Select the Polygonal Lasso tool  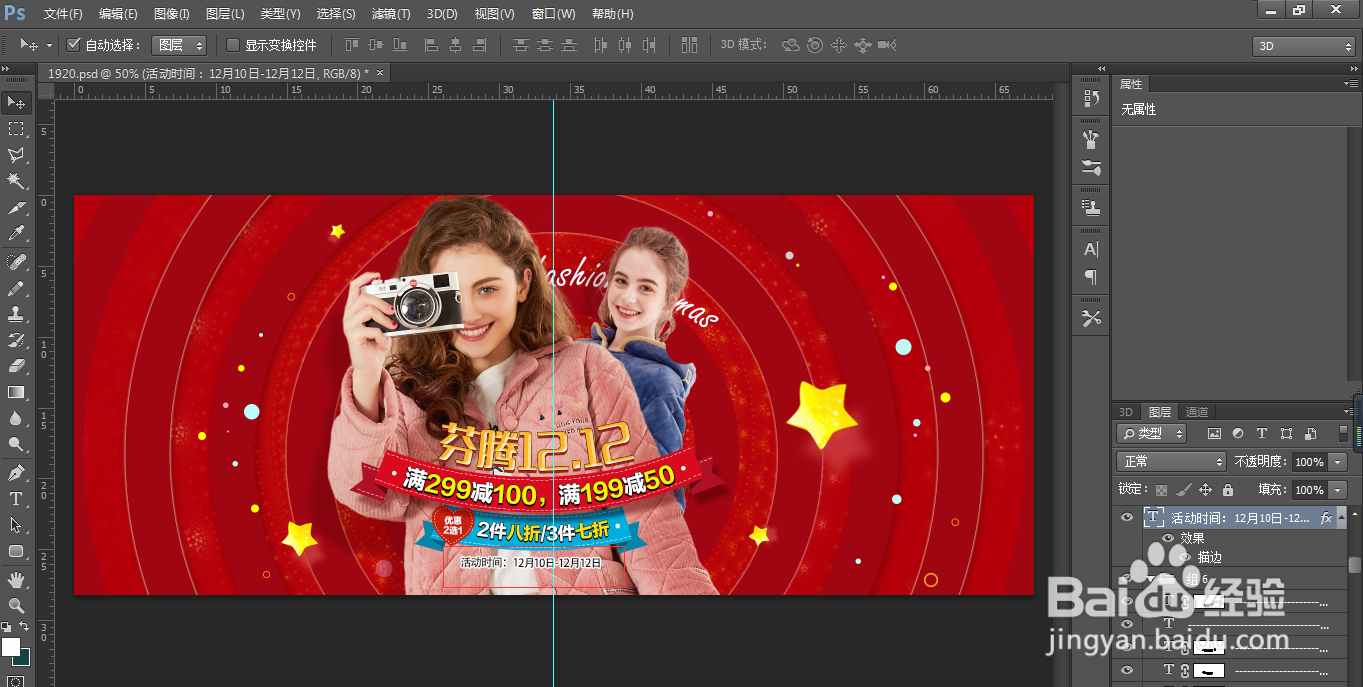16,155
